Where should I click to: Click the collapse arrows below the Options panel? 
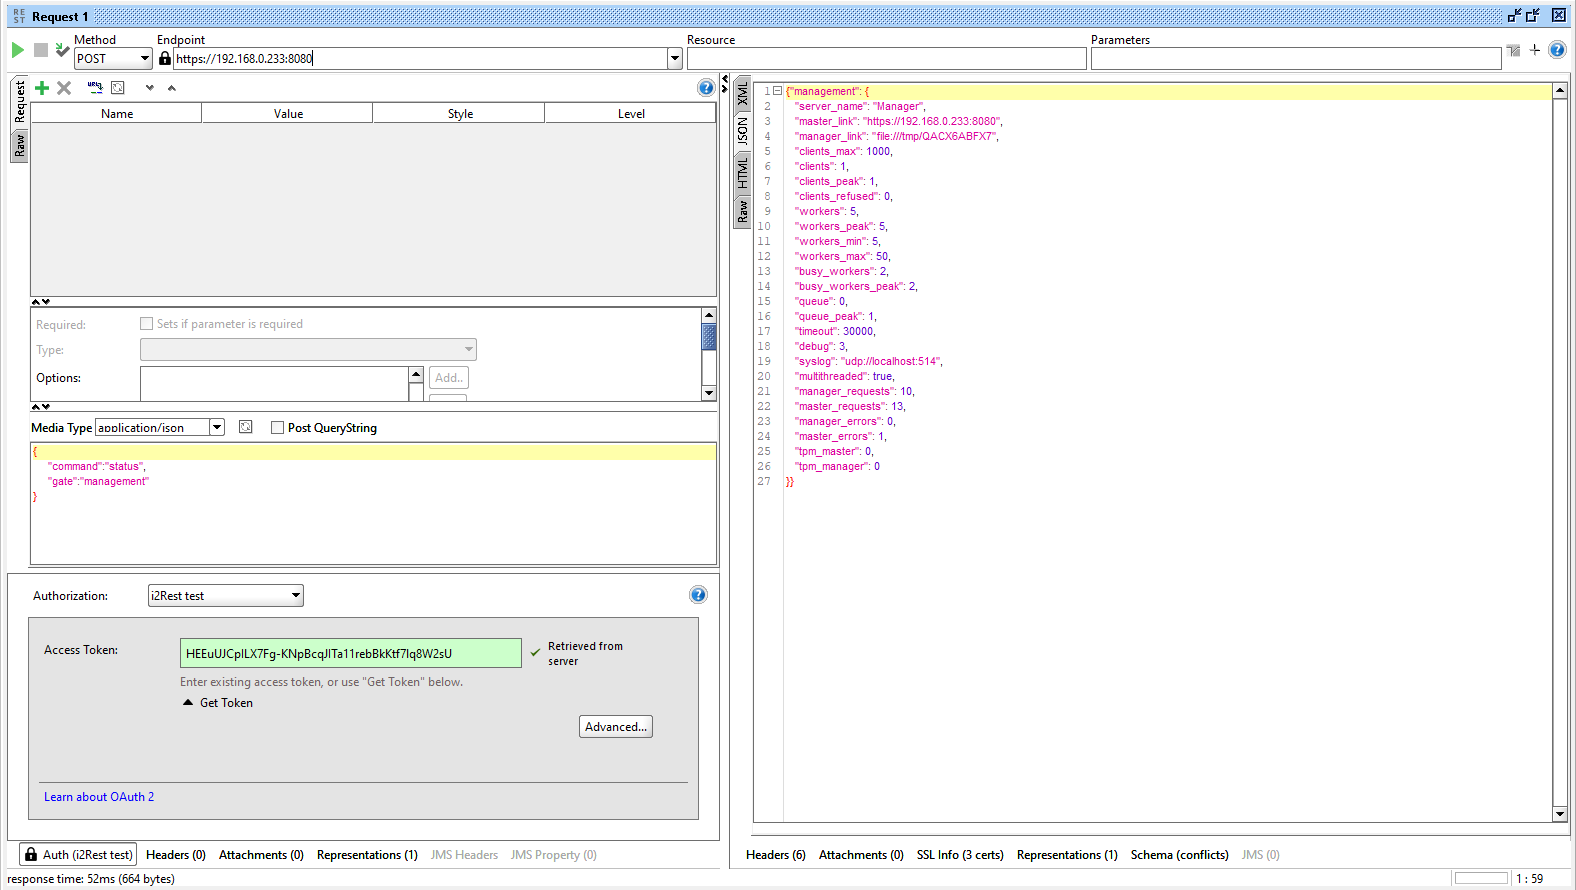pyautogui.click(x=40, y=406)
